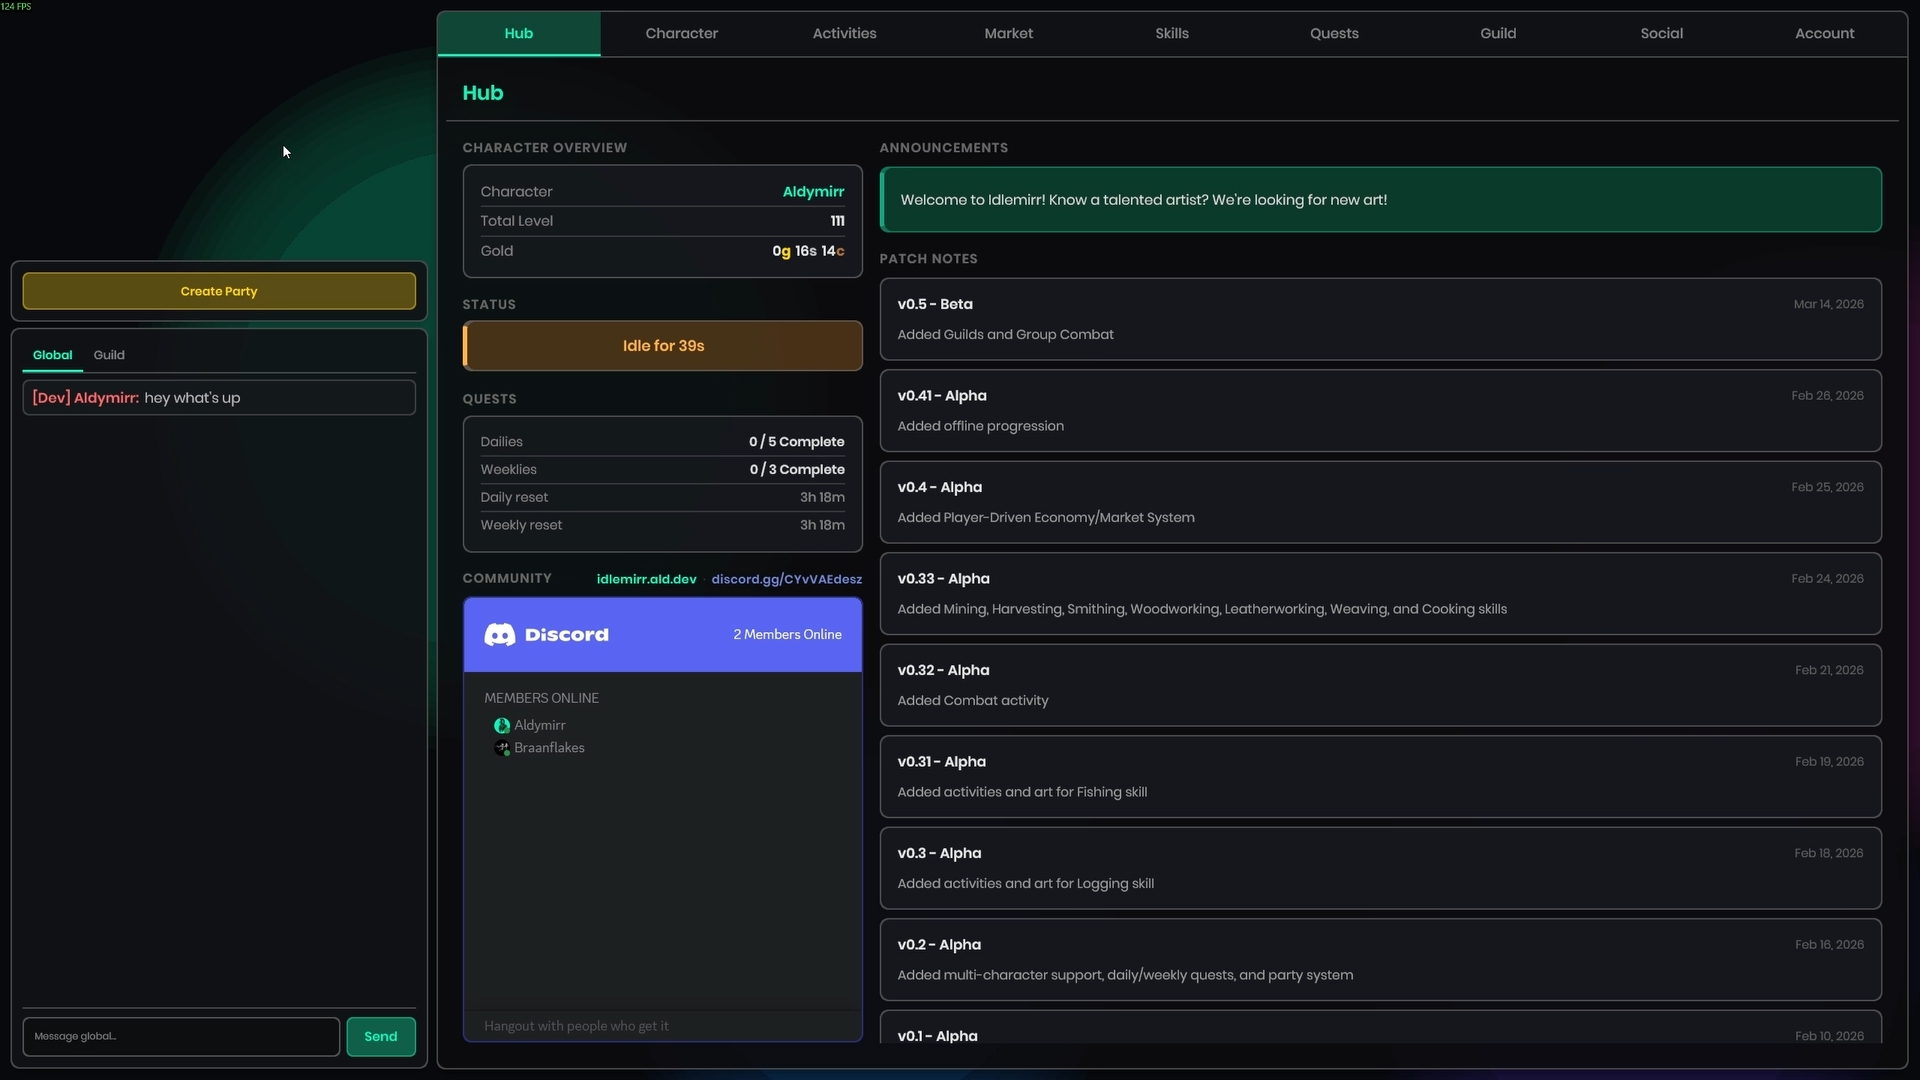Focus the Message global input field

(181, 1036)
